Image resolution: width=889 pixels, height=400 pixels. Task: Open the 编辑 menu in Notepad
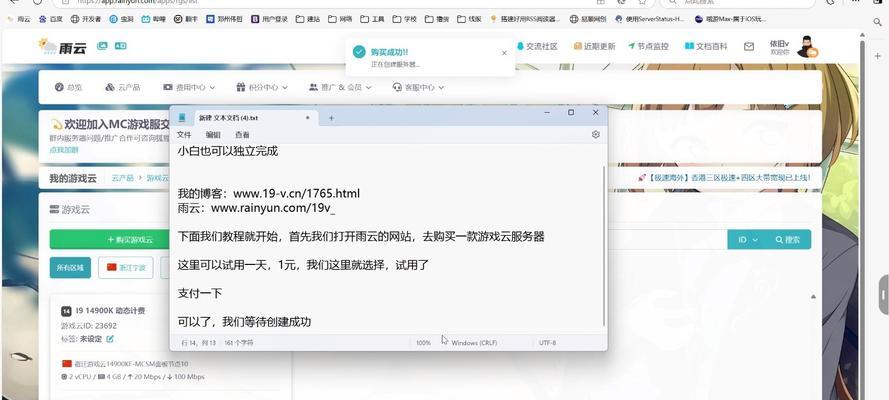point(213,135)
